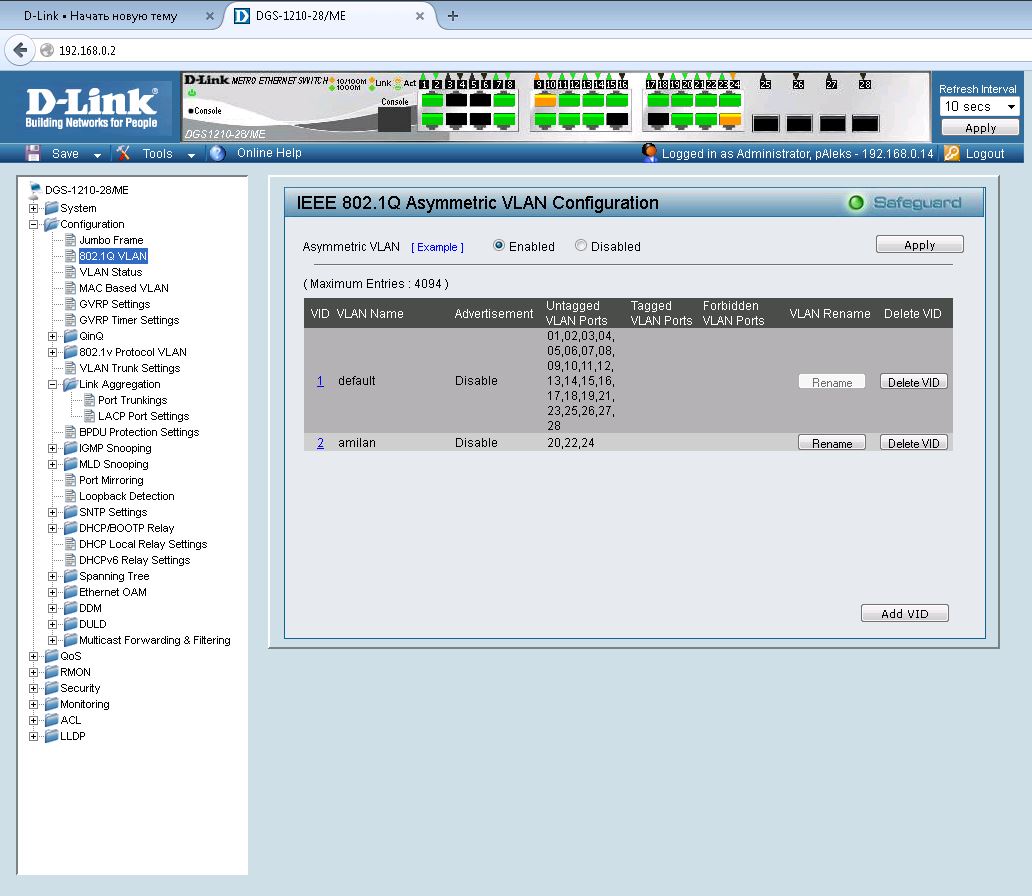The image size is (1032, 896).
Task: Click the D-Link logo
Action: pyautogui.click(x=91, y=107)
